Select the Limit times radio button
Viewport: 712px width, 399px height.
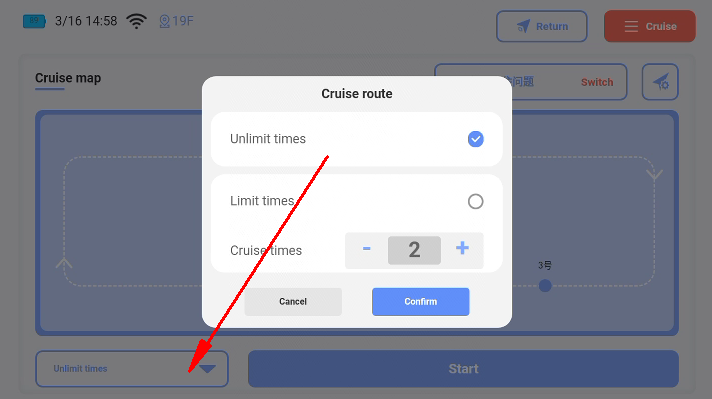pyautogui.click(x=475, y=201)
